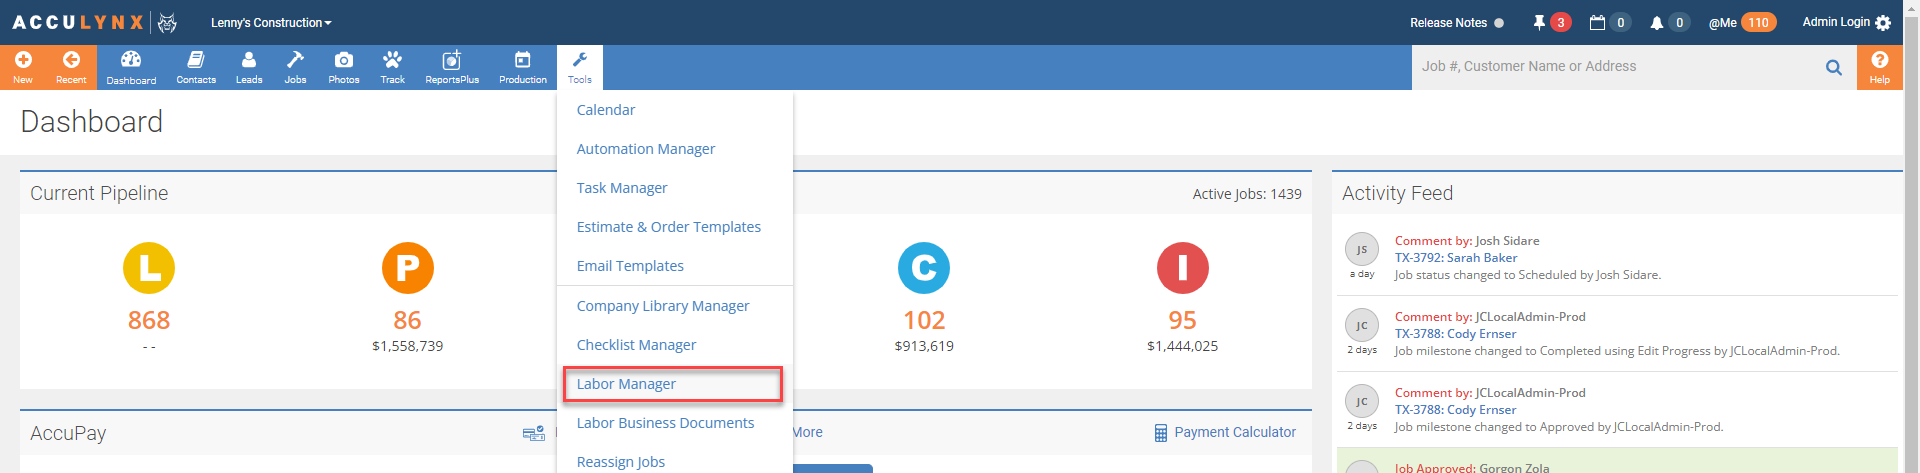The width and height of the screenshot is (1920, 473).
Task: Open the Photos camera icon
Action: point(344,60)
